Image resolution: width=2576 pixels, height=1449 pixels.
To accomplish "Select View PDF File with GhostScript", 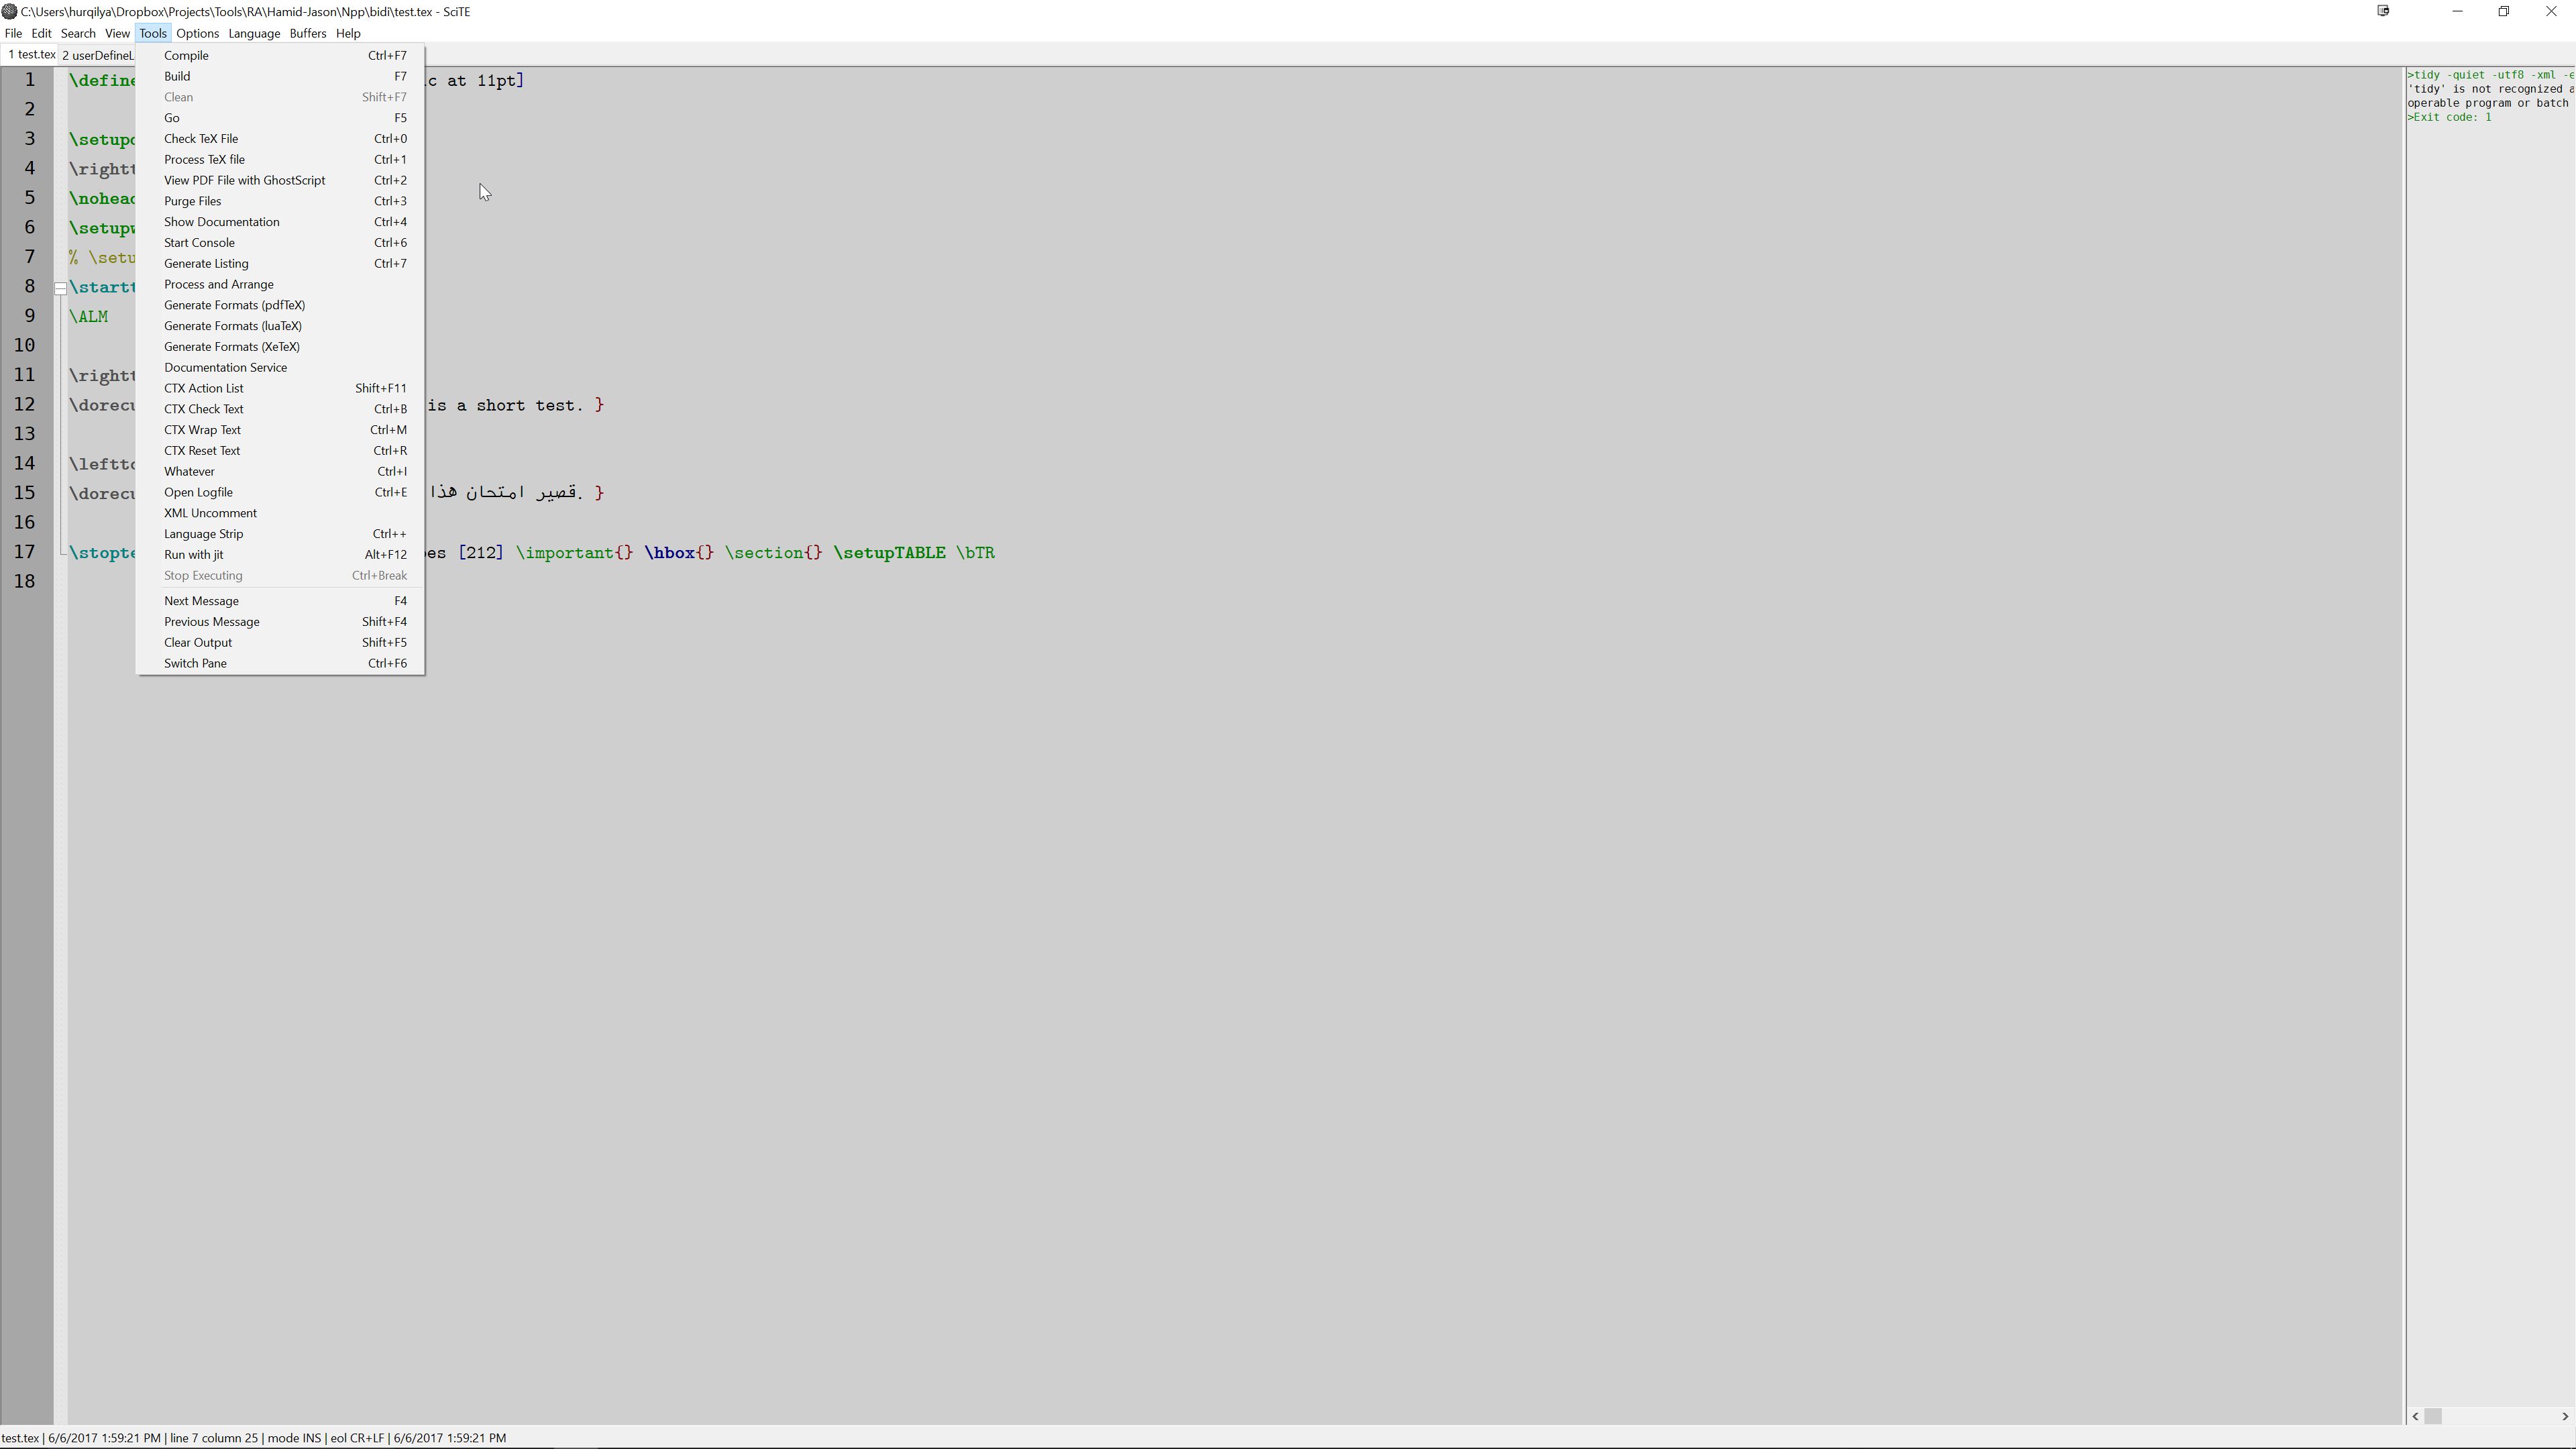I will pyautogui.click(x=244, y=180).
